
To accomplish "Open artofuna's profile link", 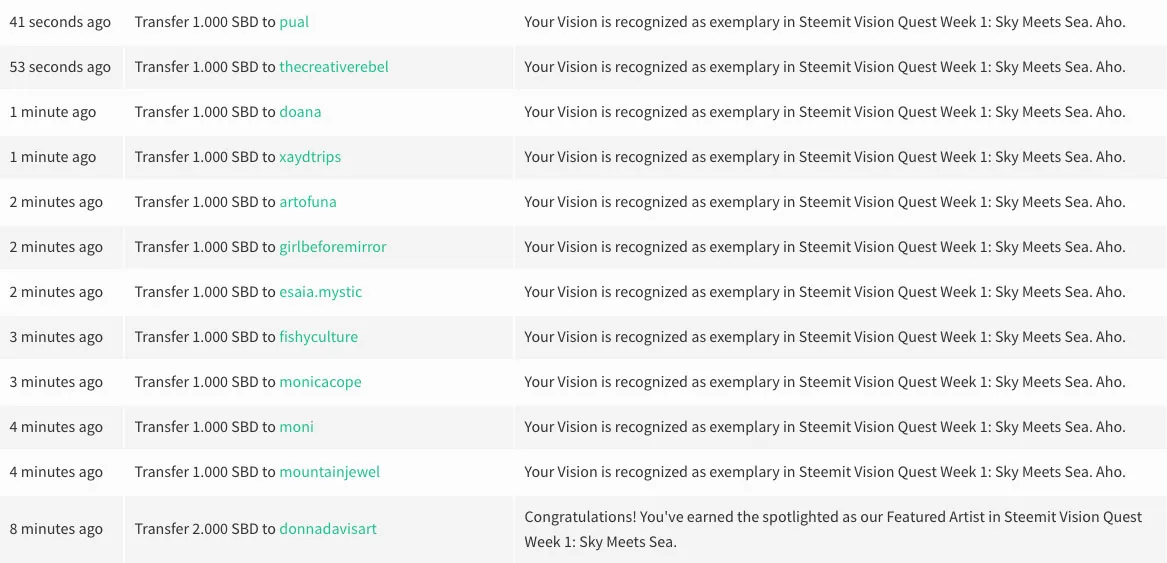I will pyautogui.click(x=307, y=202).
